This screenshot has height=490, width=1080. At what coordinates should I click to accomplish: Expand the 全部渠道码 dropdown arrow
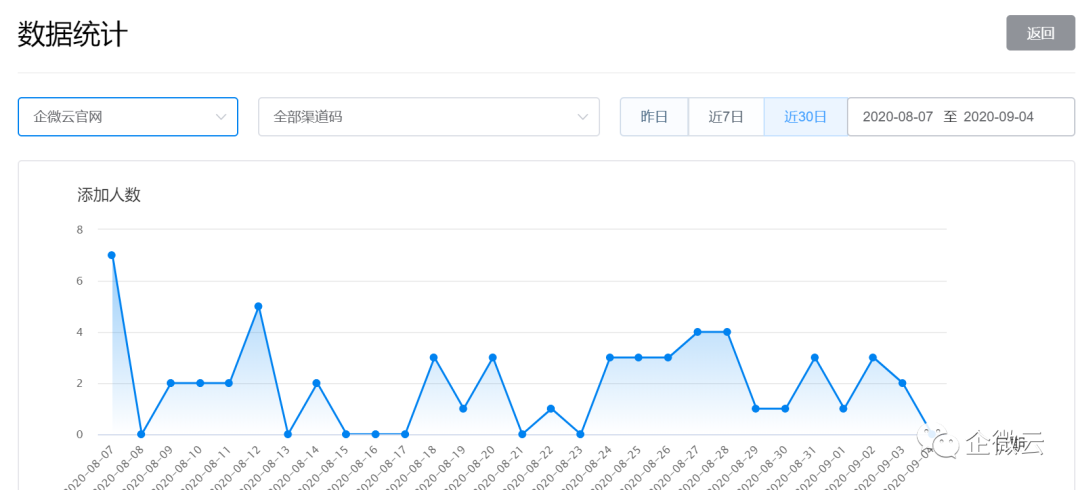coord(583,116)
